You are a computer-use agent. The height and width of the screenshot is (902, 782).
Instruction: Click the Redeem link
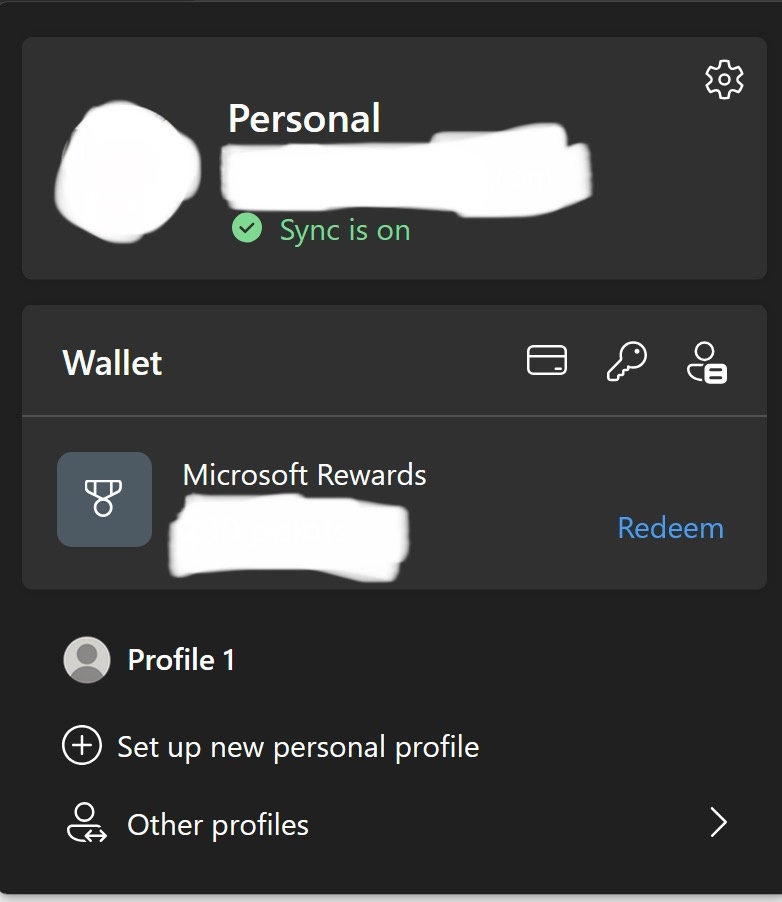coord(670,528)
